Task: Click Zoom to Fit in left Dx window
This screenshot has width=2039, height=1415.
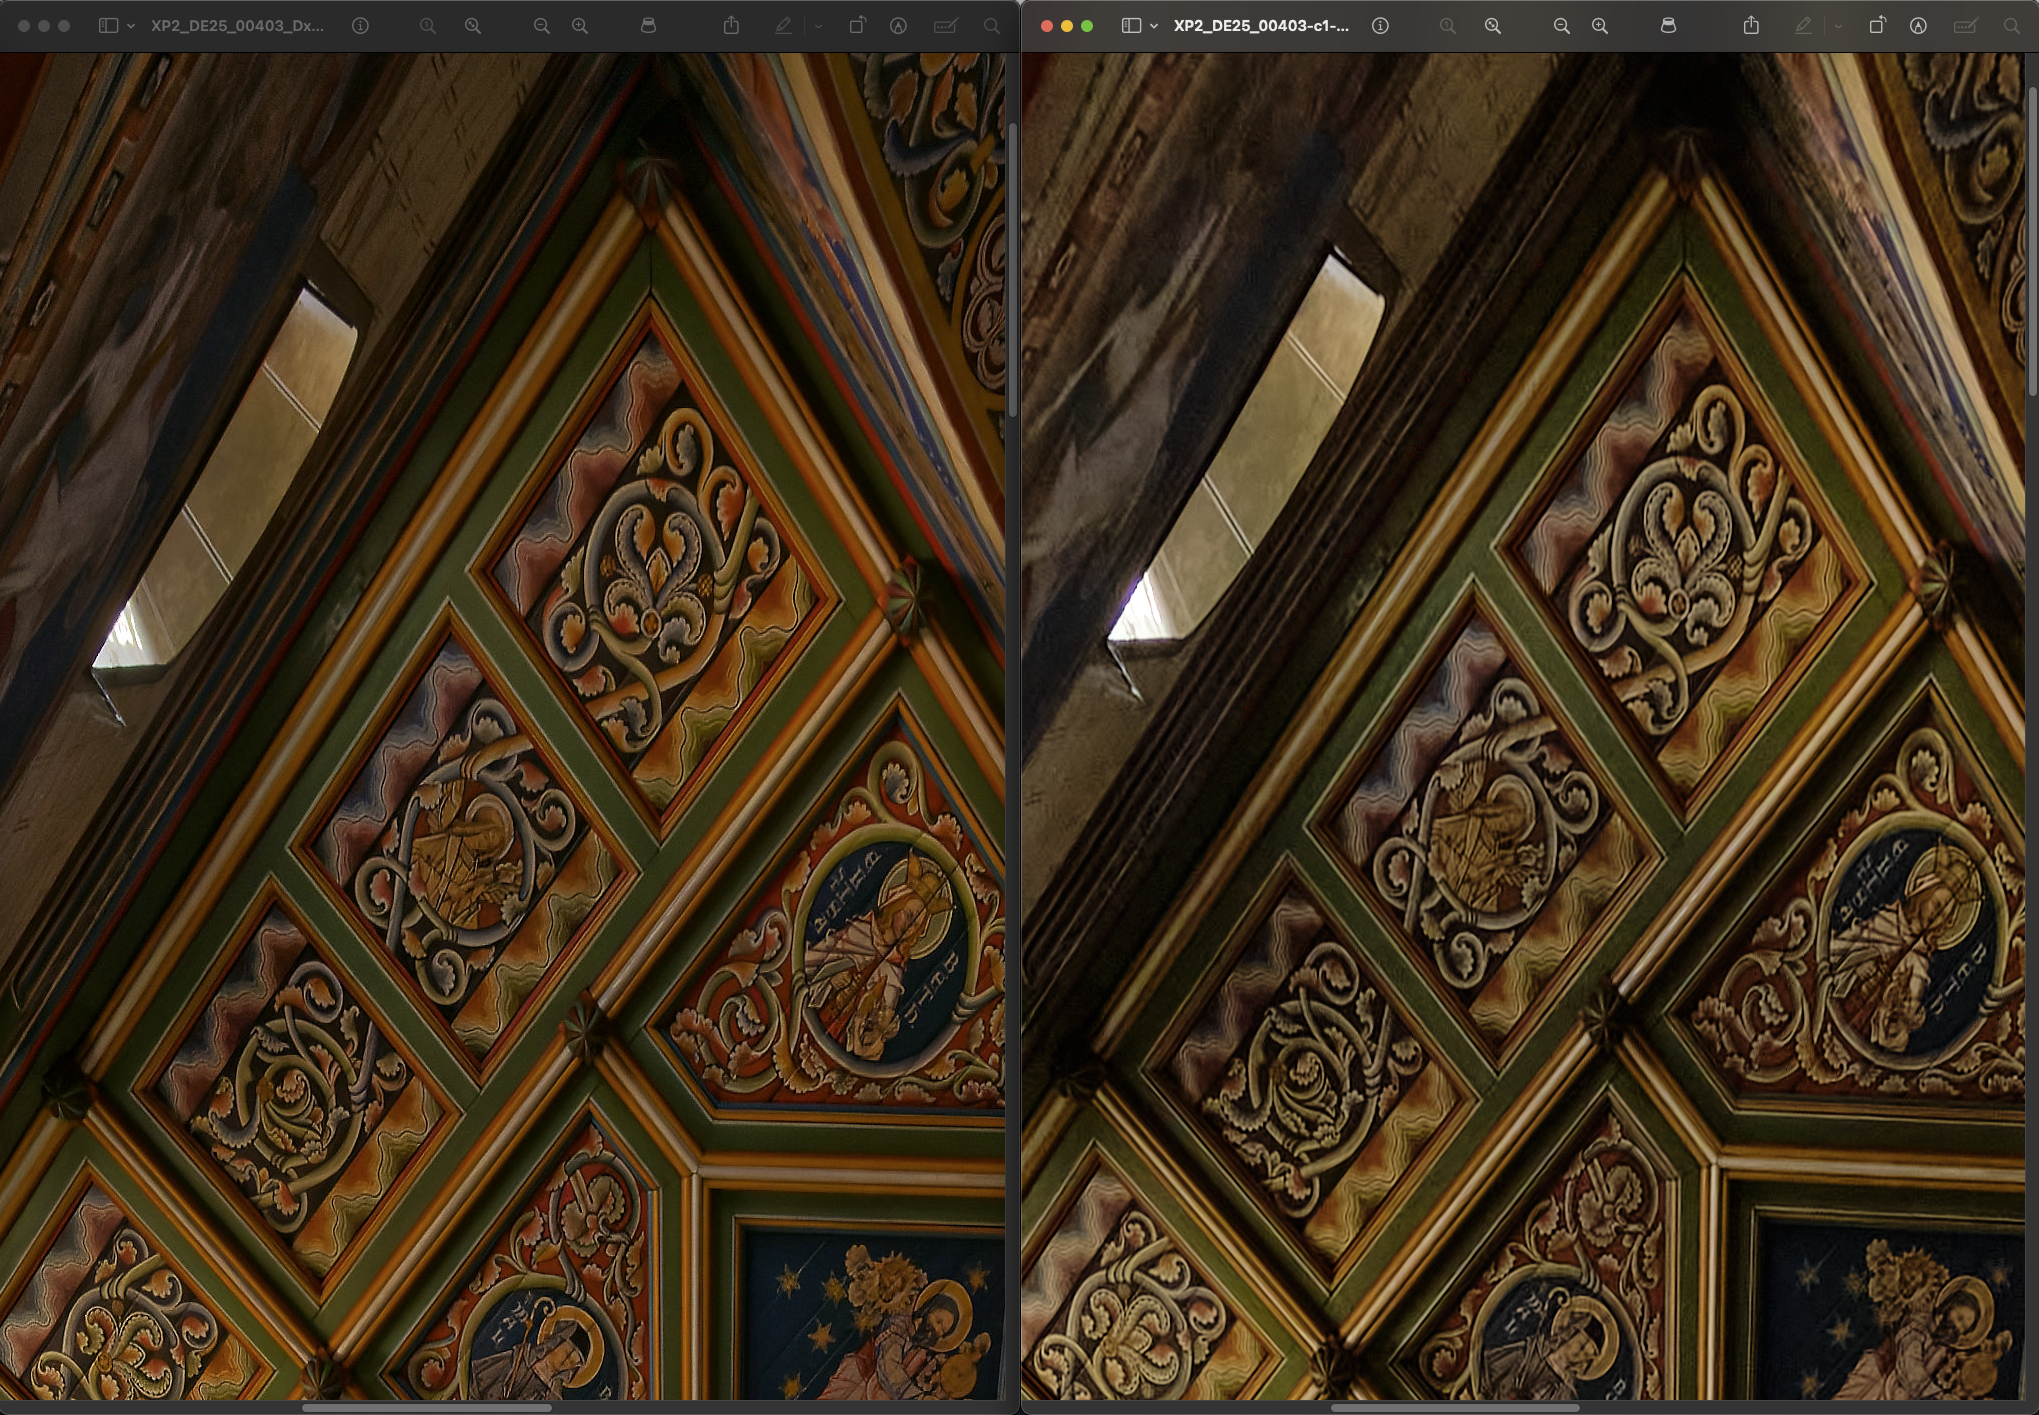Action: coord(473,26)
